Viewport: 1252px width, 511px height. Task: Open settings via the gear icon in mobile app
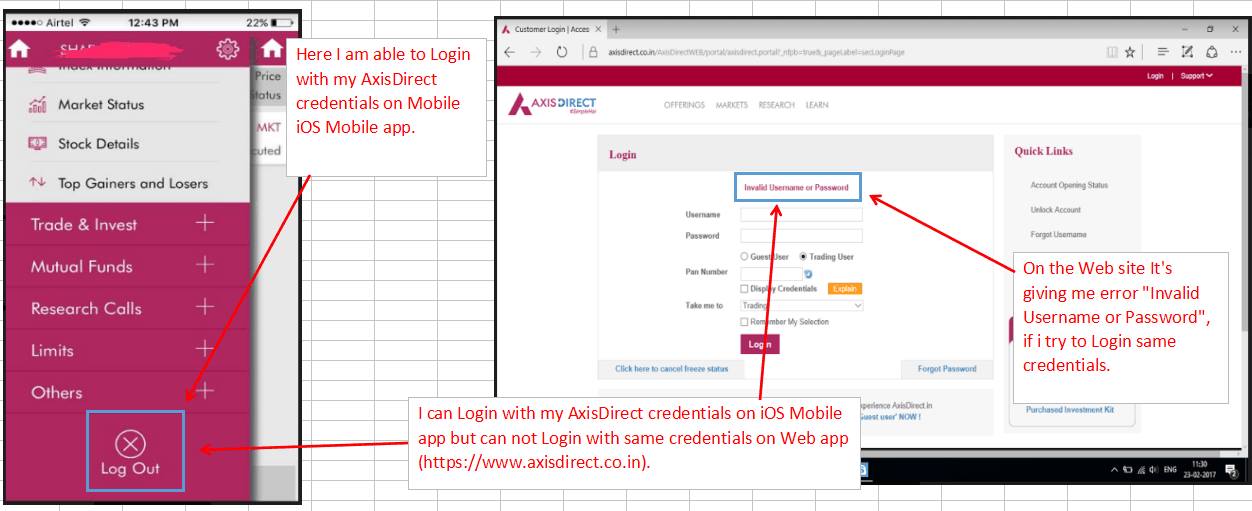(x=228, y=48)
